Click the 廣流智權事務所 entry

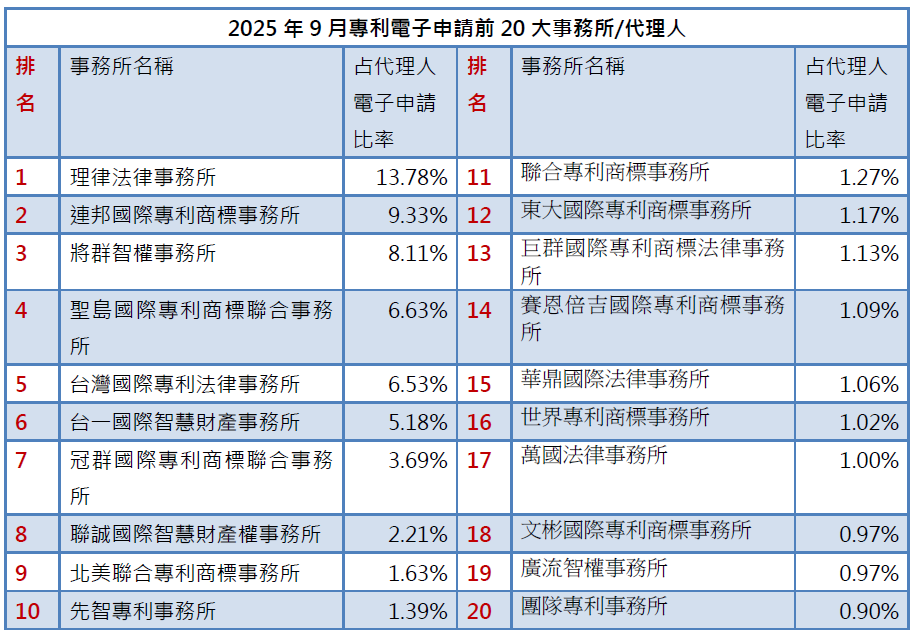[x=594, y=569]
